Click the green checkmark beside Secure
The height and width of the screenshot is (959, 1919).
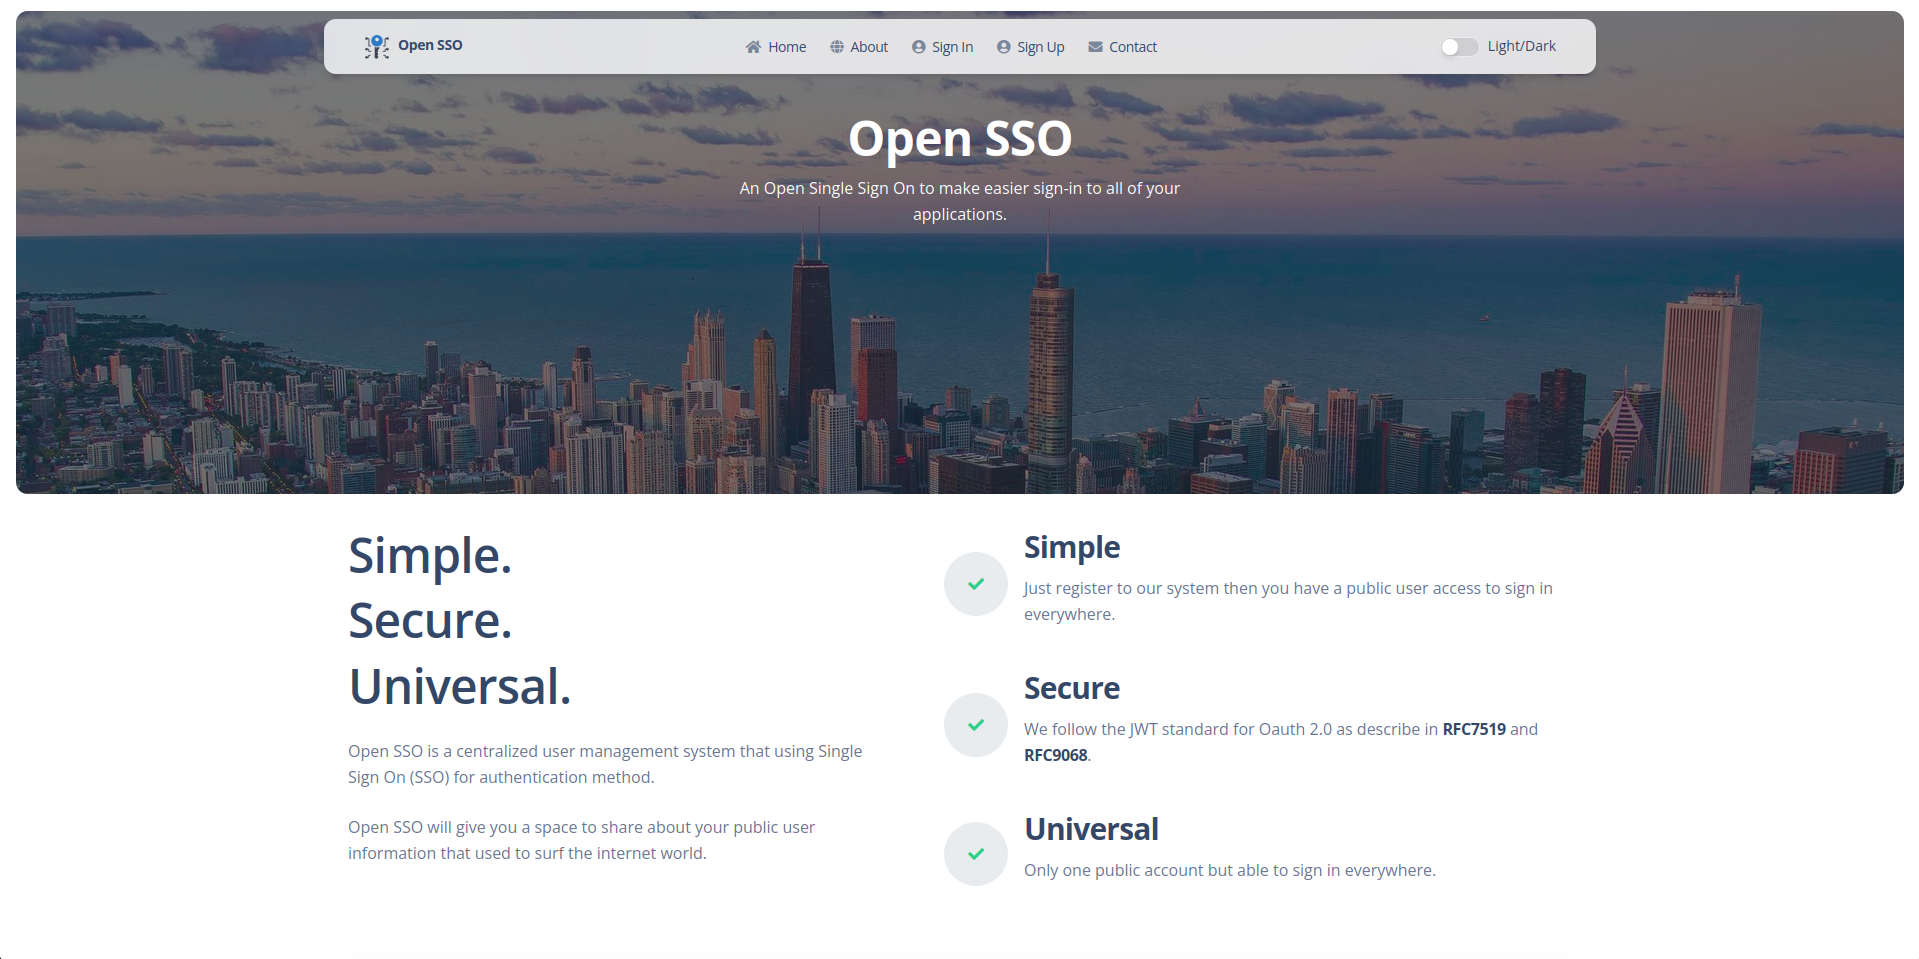tap(975, 724)
